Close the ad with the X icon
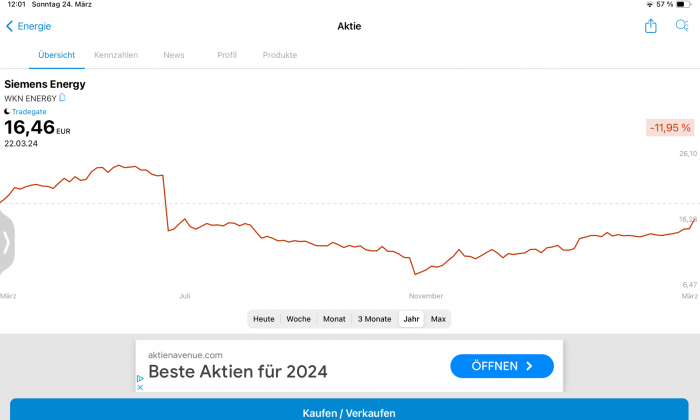The width and height of the screenshot is (700, 420). tap(140, 387)
